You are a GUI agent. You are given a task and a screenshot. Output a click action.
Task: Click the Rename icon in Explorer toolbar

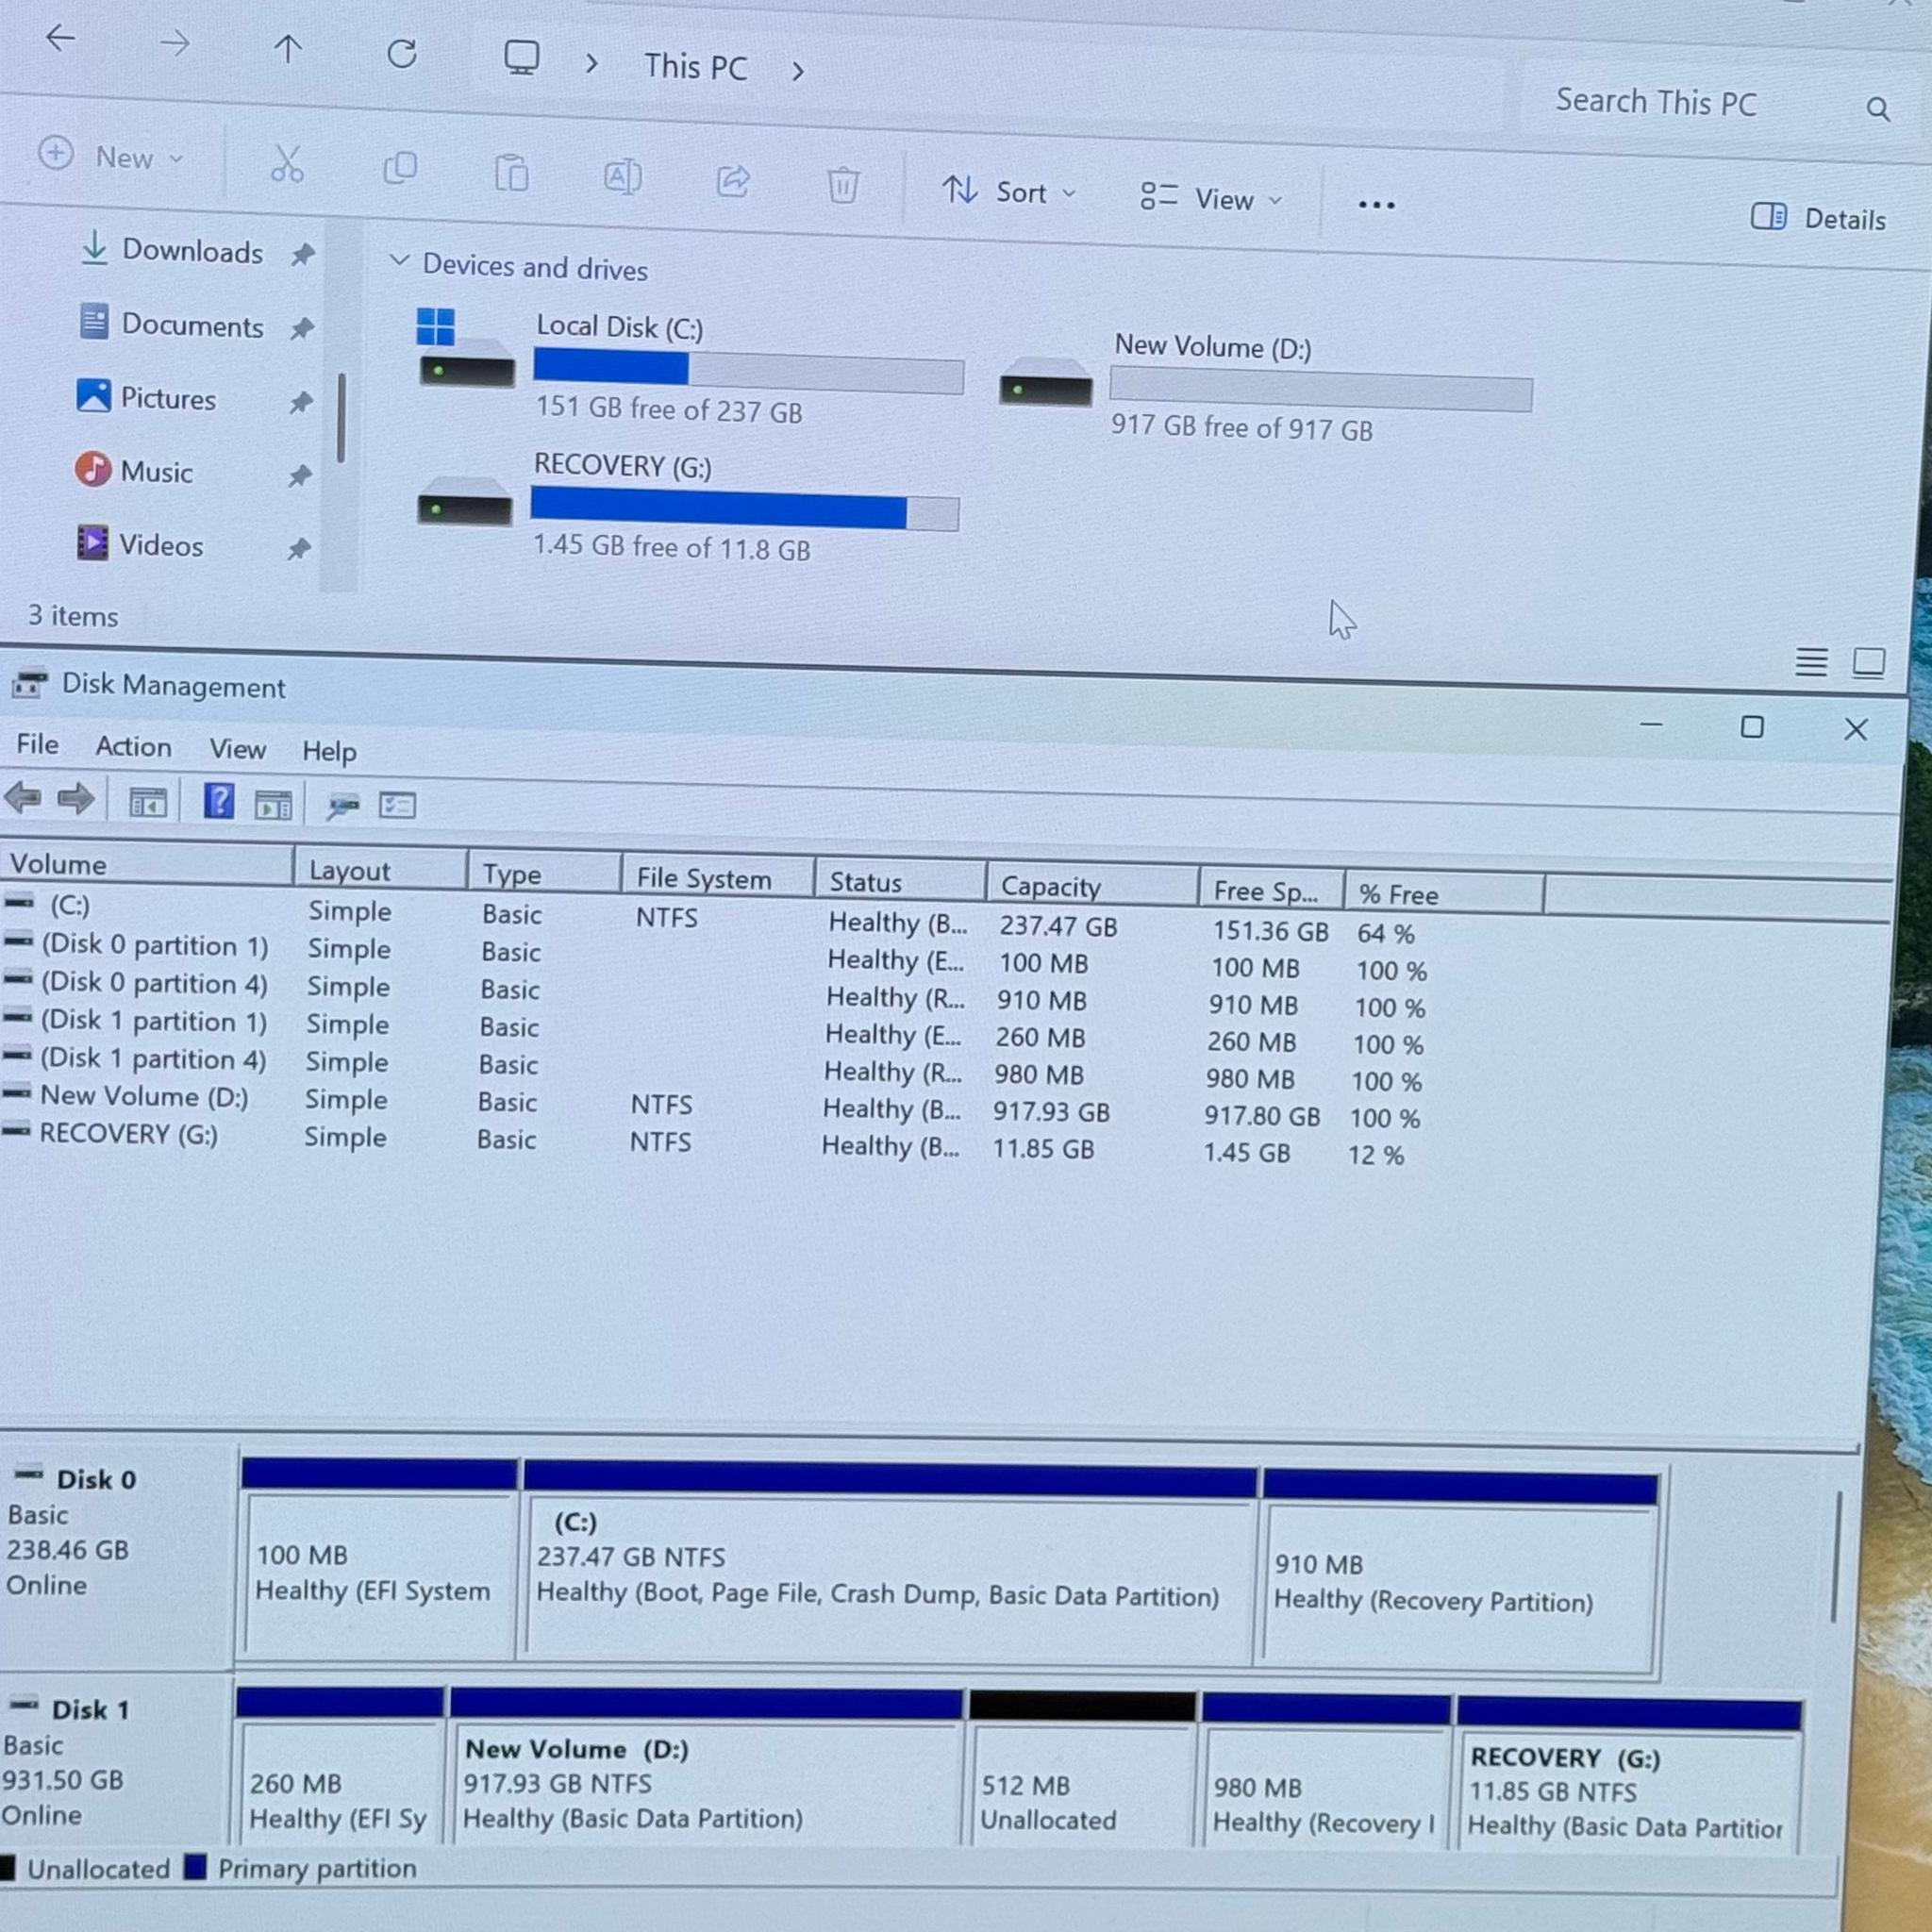622,178
